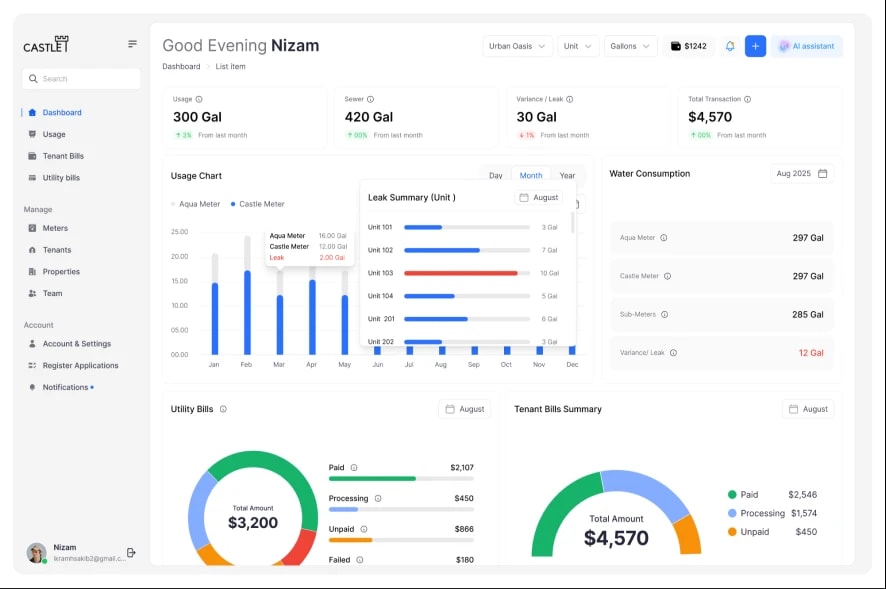Screen dimensions: 886x589
Task: Click the green Paid progress bar
Action: [372, 479]
